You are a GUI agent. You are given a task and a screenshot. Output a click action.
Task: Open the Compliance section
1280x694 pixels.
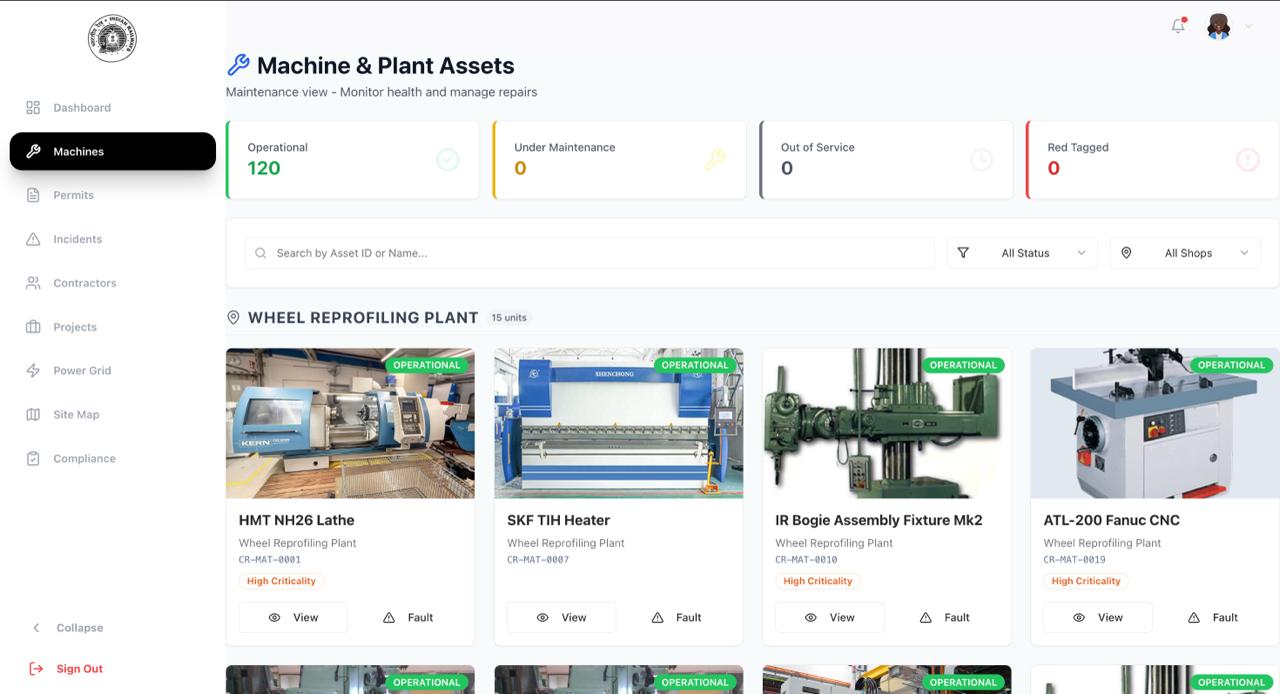pos(112,458)
